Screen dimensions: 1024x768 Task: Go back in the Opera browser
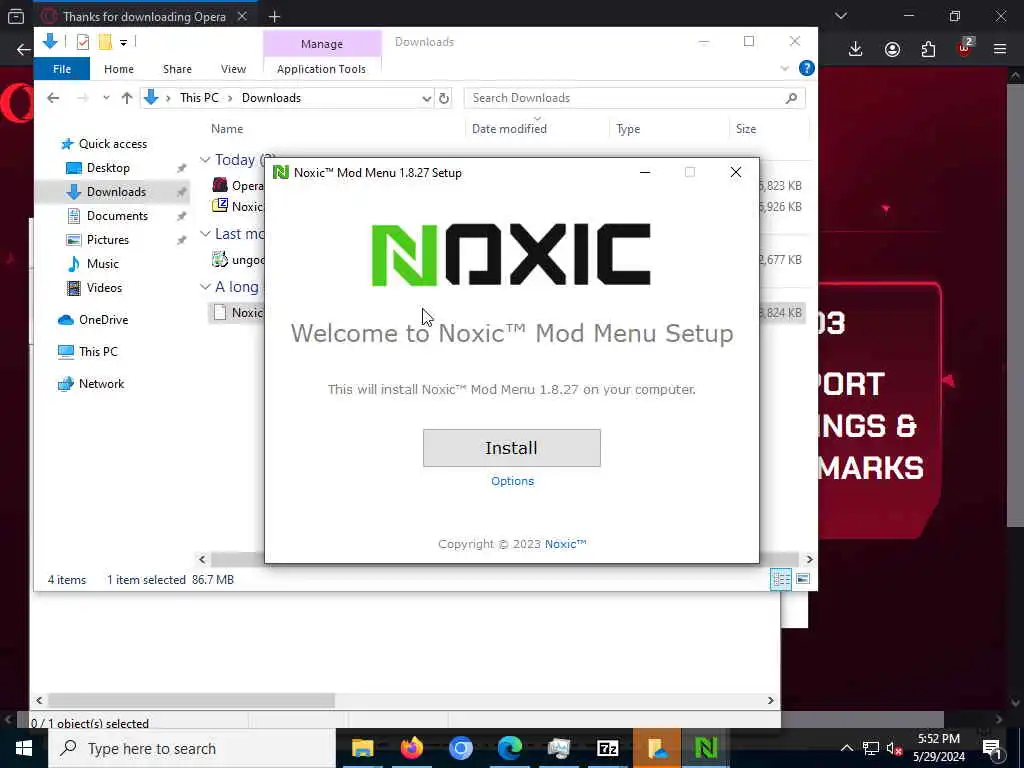[24, 49]
